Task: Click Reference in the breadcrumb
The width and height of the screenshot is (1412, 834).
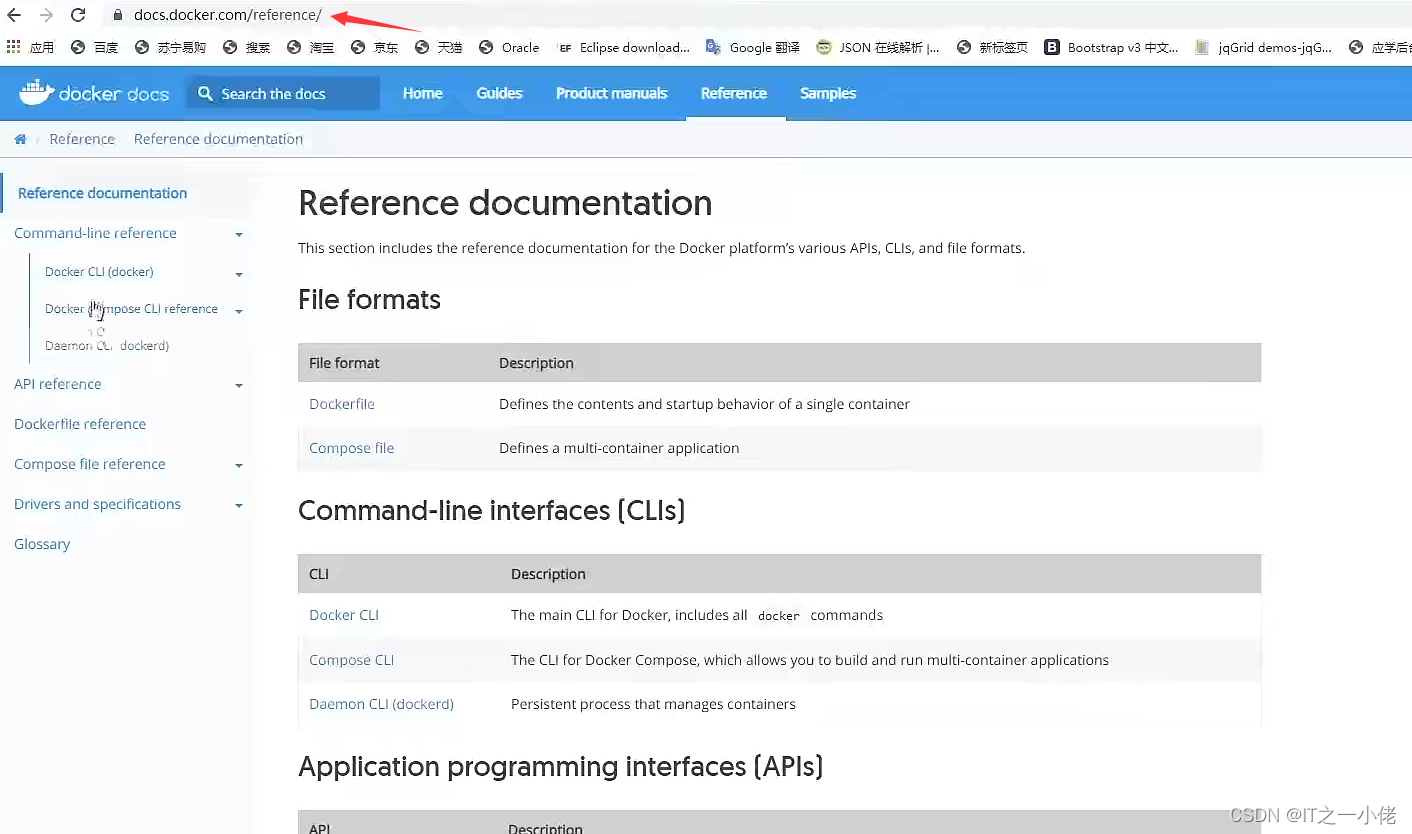Action: [x=82, y=139]
